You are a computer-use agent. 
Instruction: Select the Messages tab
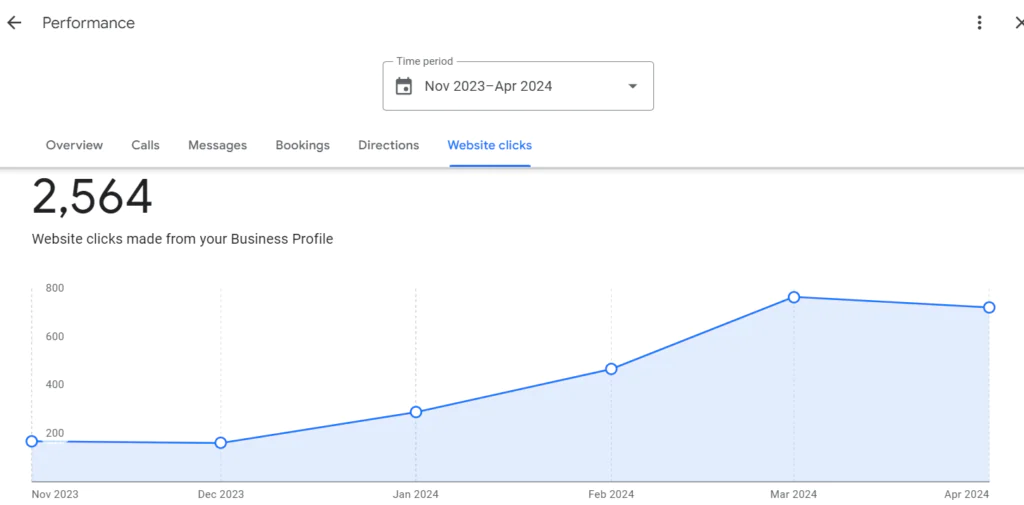click(217, 145)
